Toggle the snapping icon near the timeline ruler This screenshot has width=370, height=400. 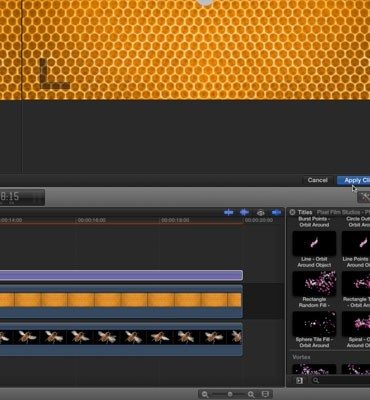276,212
